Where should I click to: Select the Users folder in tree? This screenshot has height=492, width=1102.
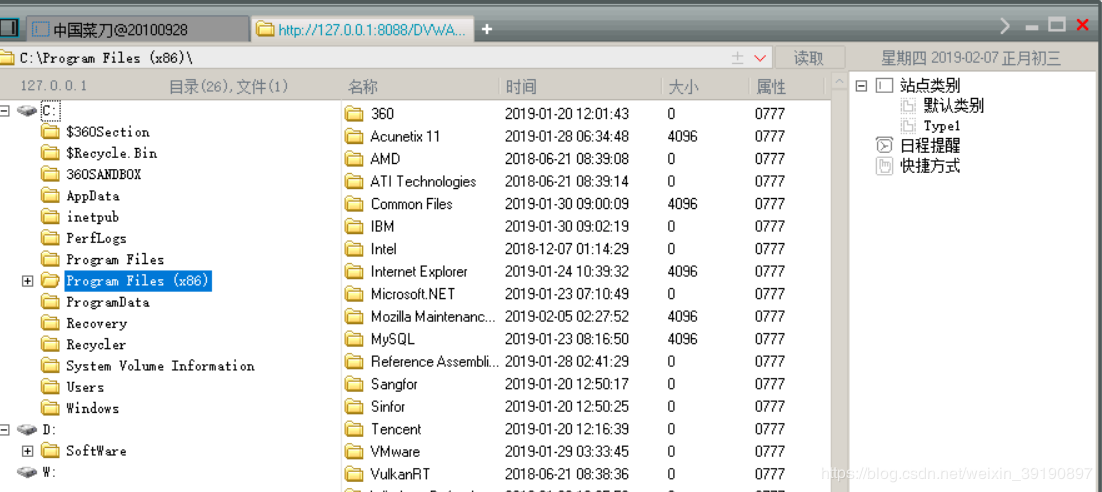click(x=85, y=387)
